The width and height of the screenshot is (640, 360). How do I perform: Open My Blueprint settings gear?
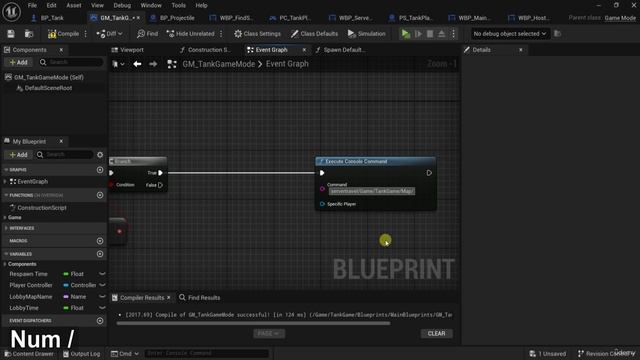click(100, 155)
